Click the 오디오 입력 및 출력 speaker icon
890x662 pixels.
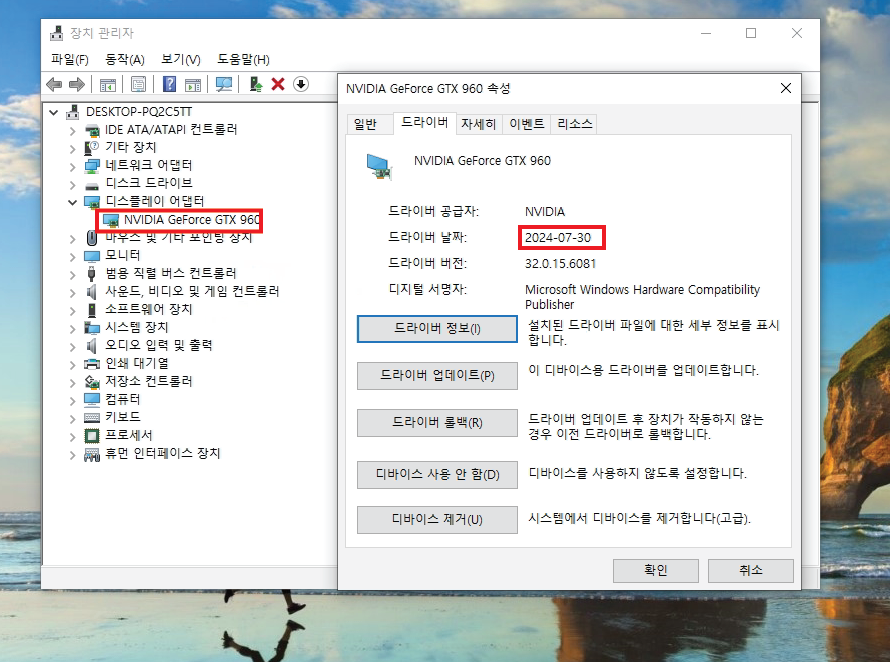(91, 345)
